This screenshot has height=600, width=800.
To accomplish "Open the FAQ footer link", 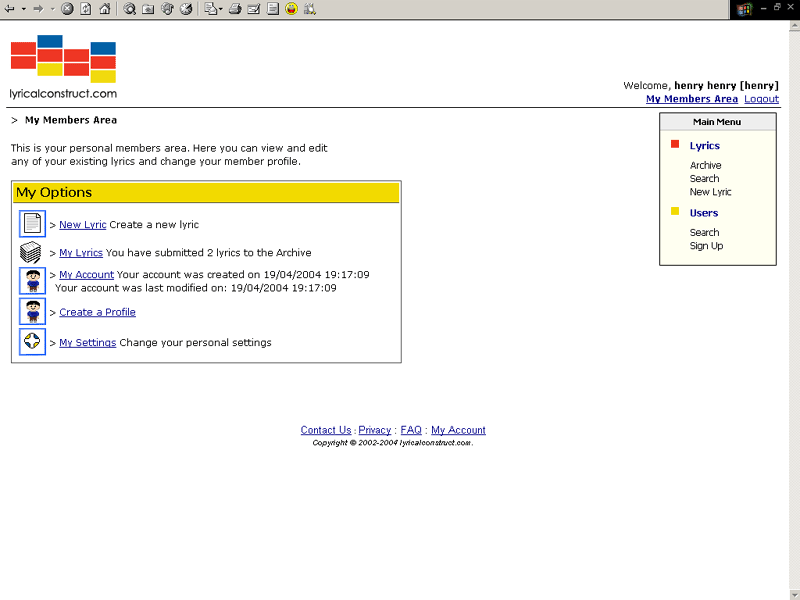I will tap(411, 430).
